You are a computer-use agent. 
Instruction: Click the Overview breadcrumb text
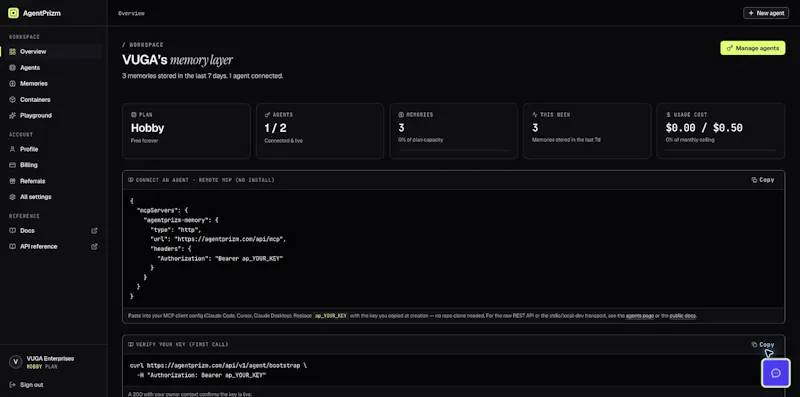coord(131,13)
